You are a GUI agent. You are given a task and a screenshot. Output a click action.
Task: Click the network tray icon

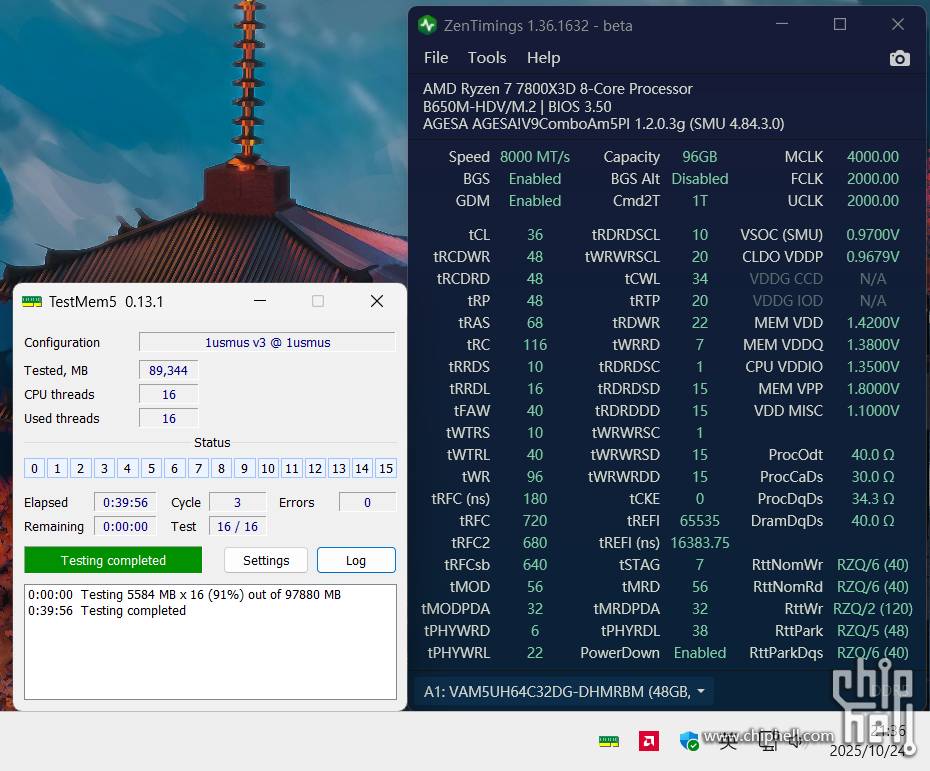pos(768,740)
